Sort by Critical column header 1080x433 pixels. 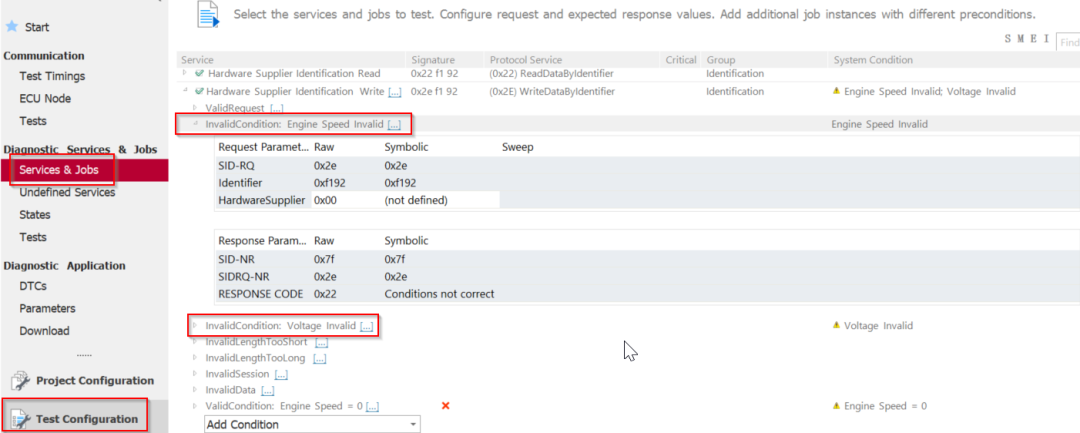[x=681, y=60]
